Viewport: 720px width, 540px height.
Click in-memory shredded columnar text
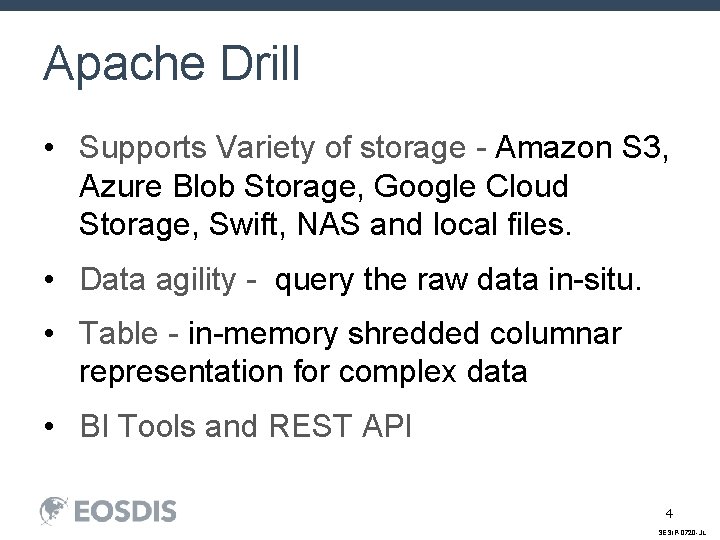[x=405, y=334]
